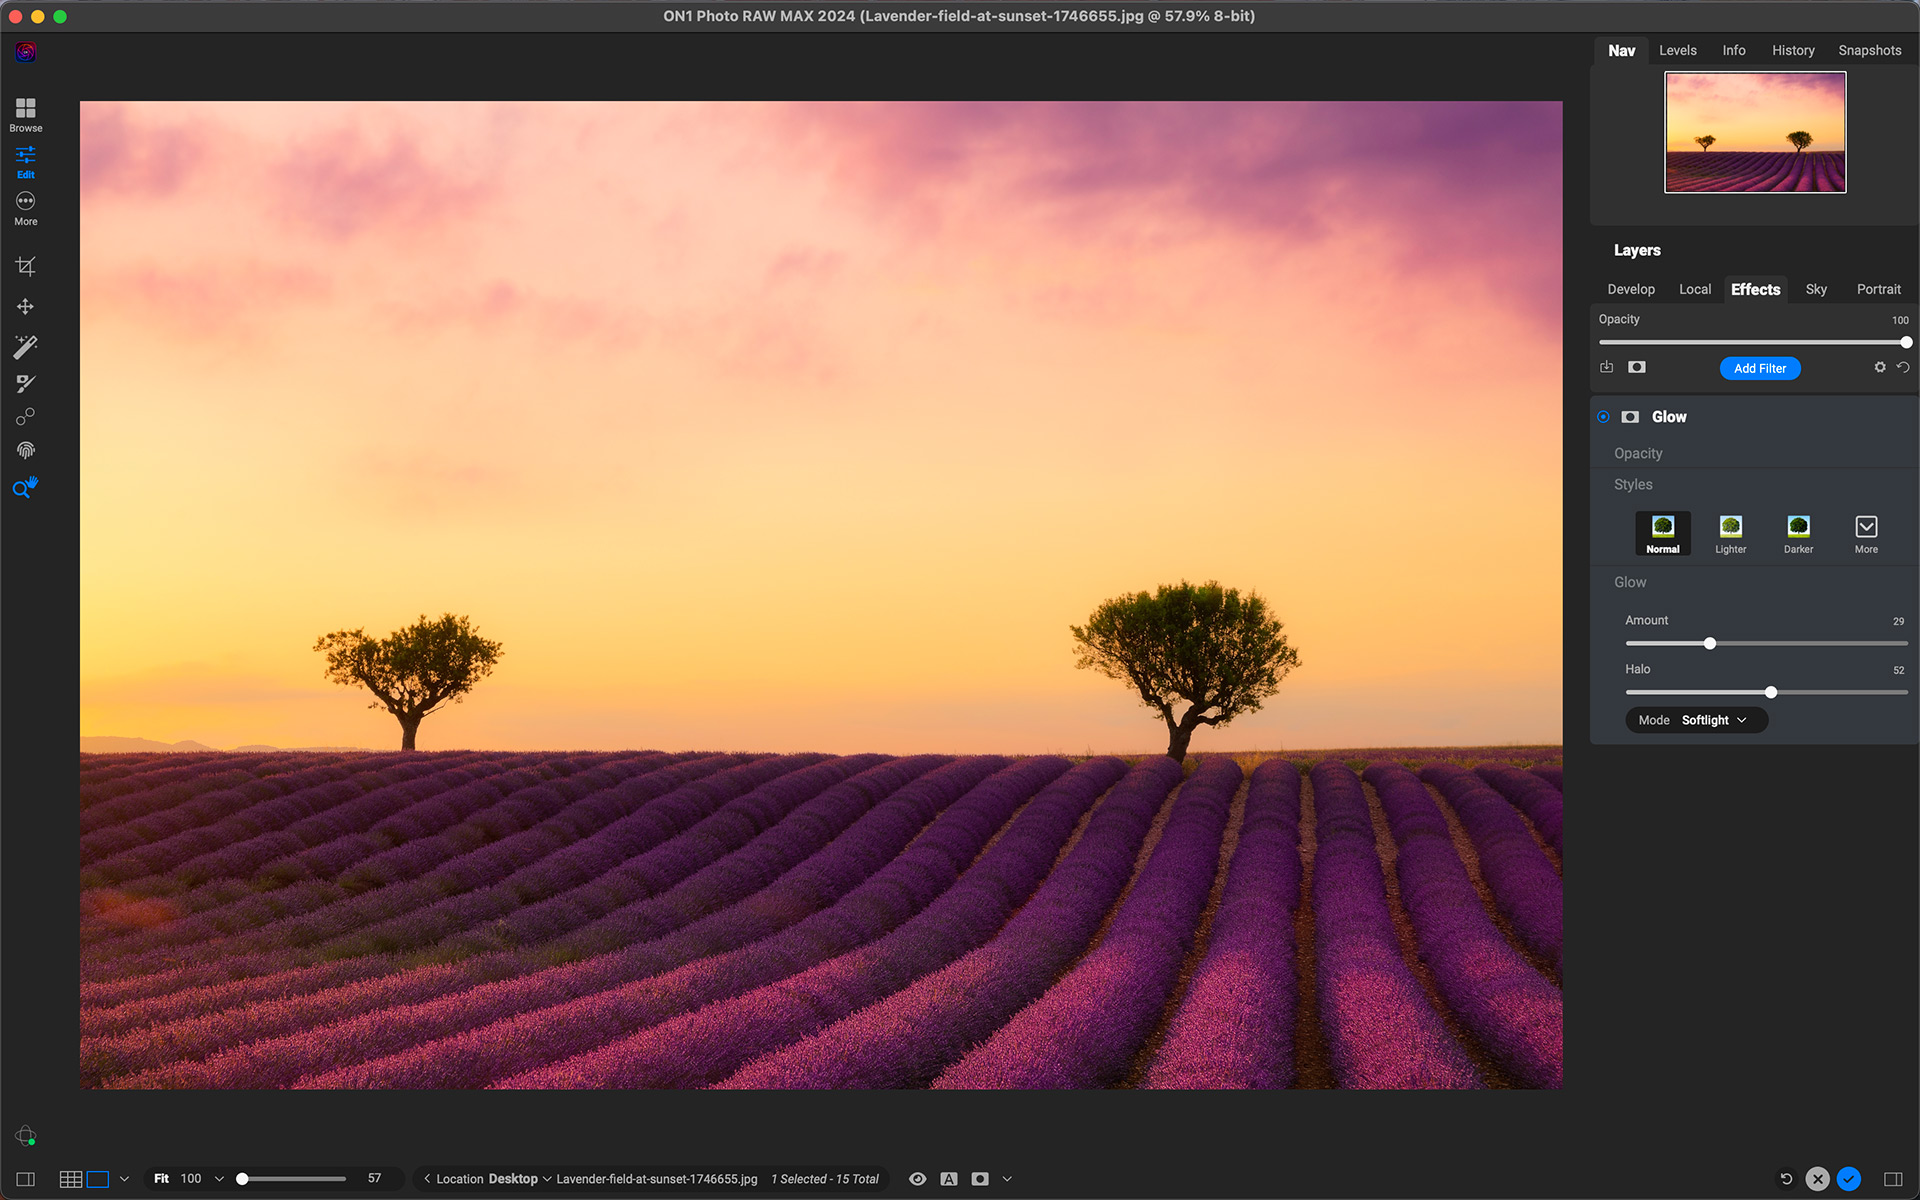Open the Fit zoom level dropdown
The height and width of the screenshot is (1200, 1920).
219,1178
